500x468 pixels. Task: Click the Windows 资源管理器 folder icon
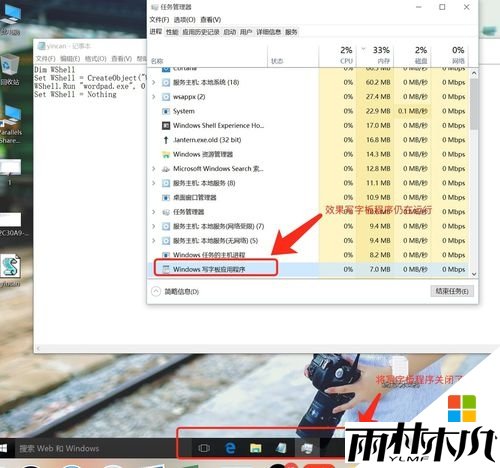click(166, 154)
